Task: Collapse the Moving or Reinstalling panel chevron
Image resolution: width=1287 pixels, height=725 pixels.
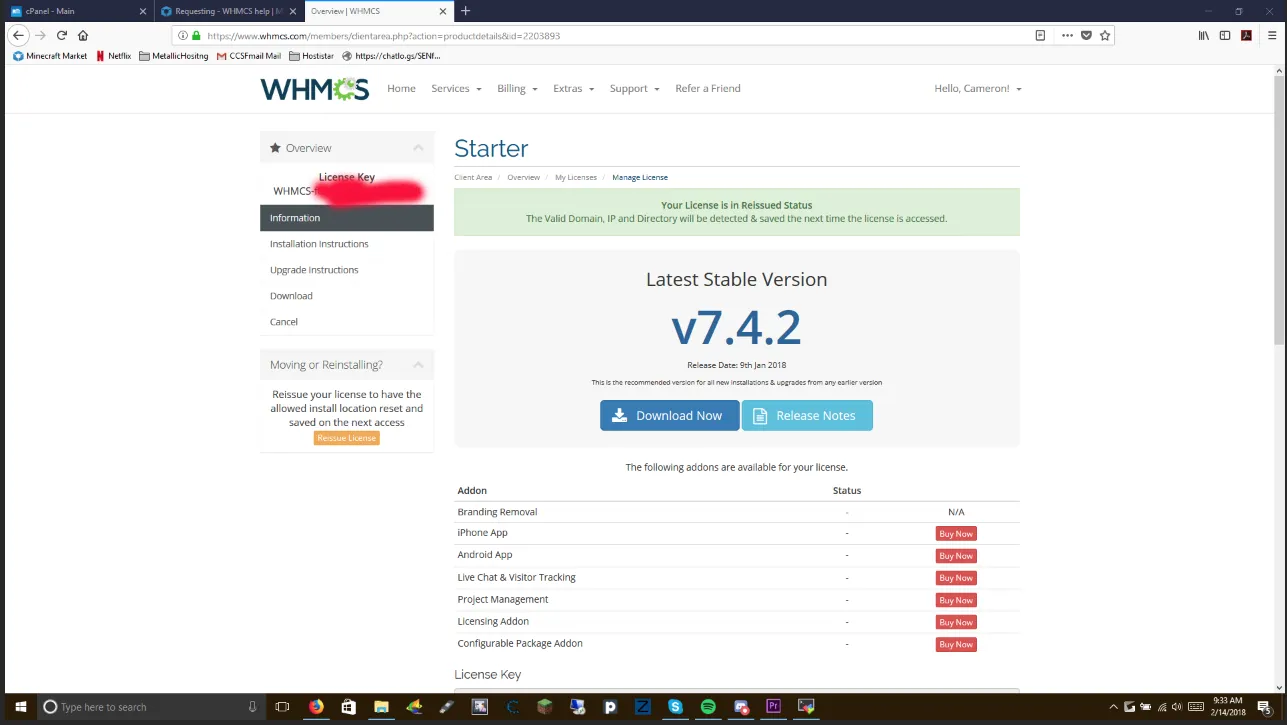Action: pyautogui.click(x=418, y=365)
